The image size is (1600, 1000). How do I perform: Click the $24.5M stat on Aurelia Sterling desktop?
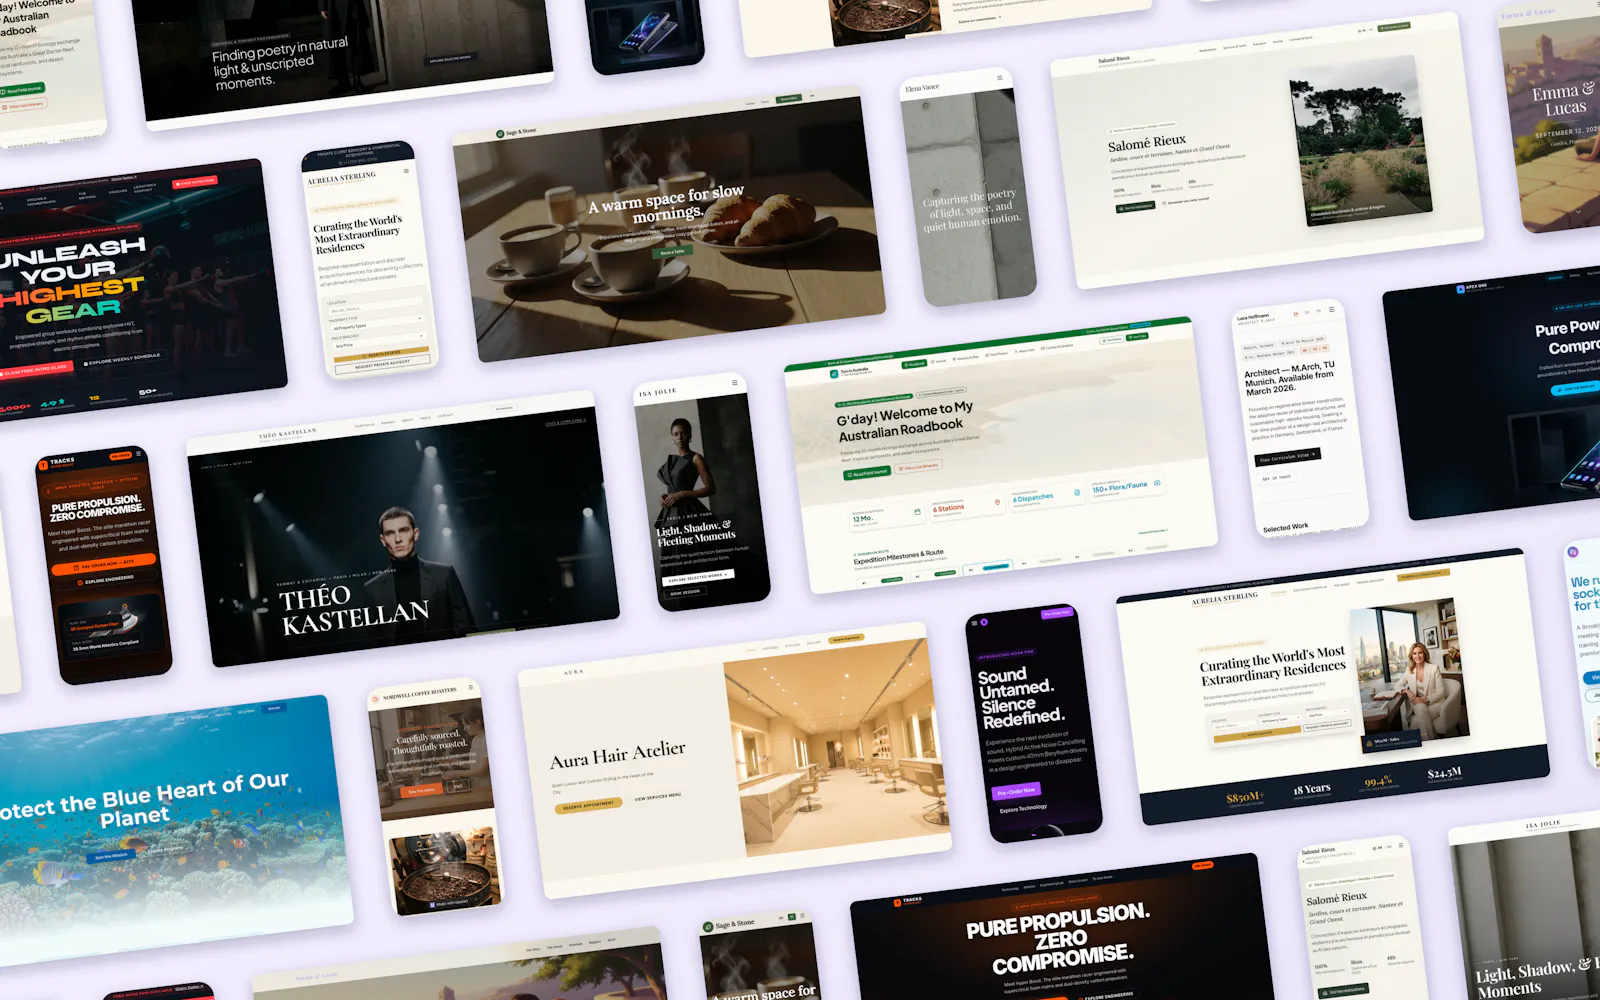tap(1444, 773)
